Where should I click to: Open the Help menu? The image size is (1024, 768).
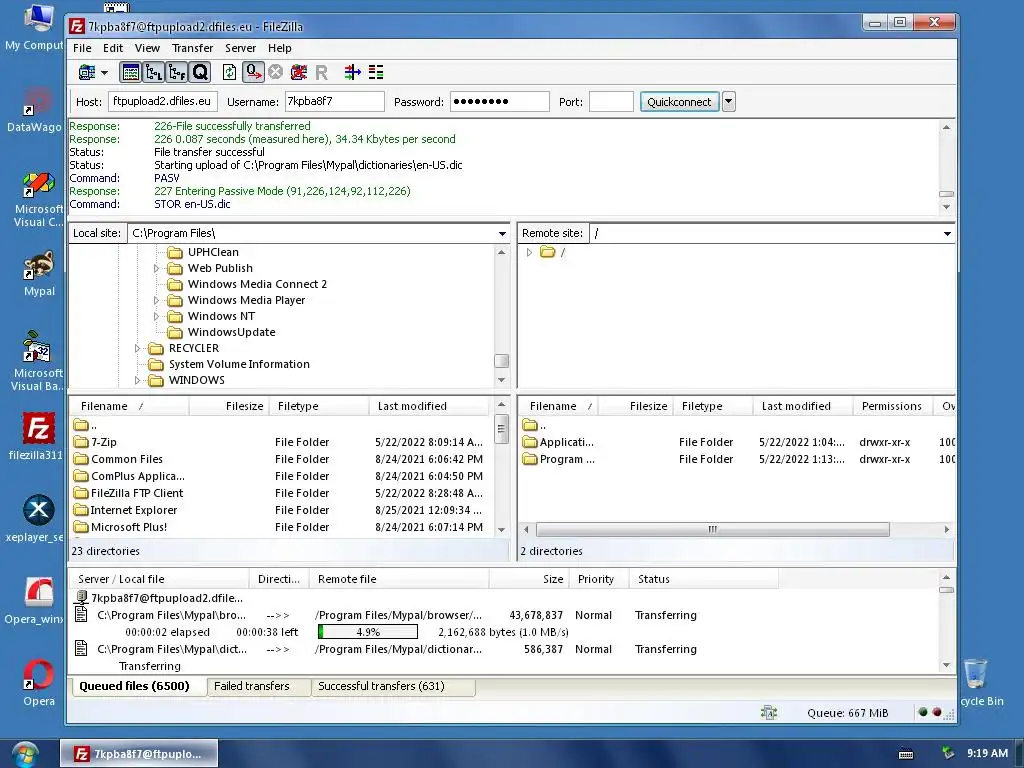tap(280, 48)
